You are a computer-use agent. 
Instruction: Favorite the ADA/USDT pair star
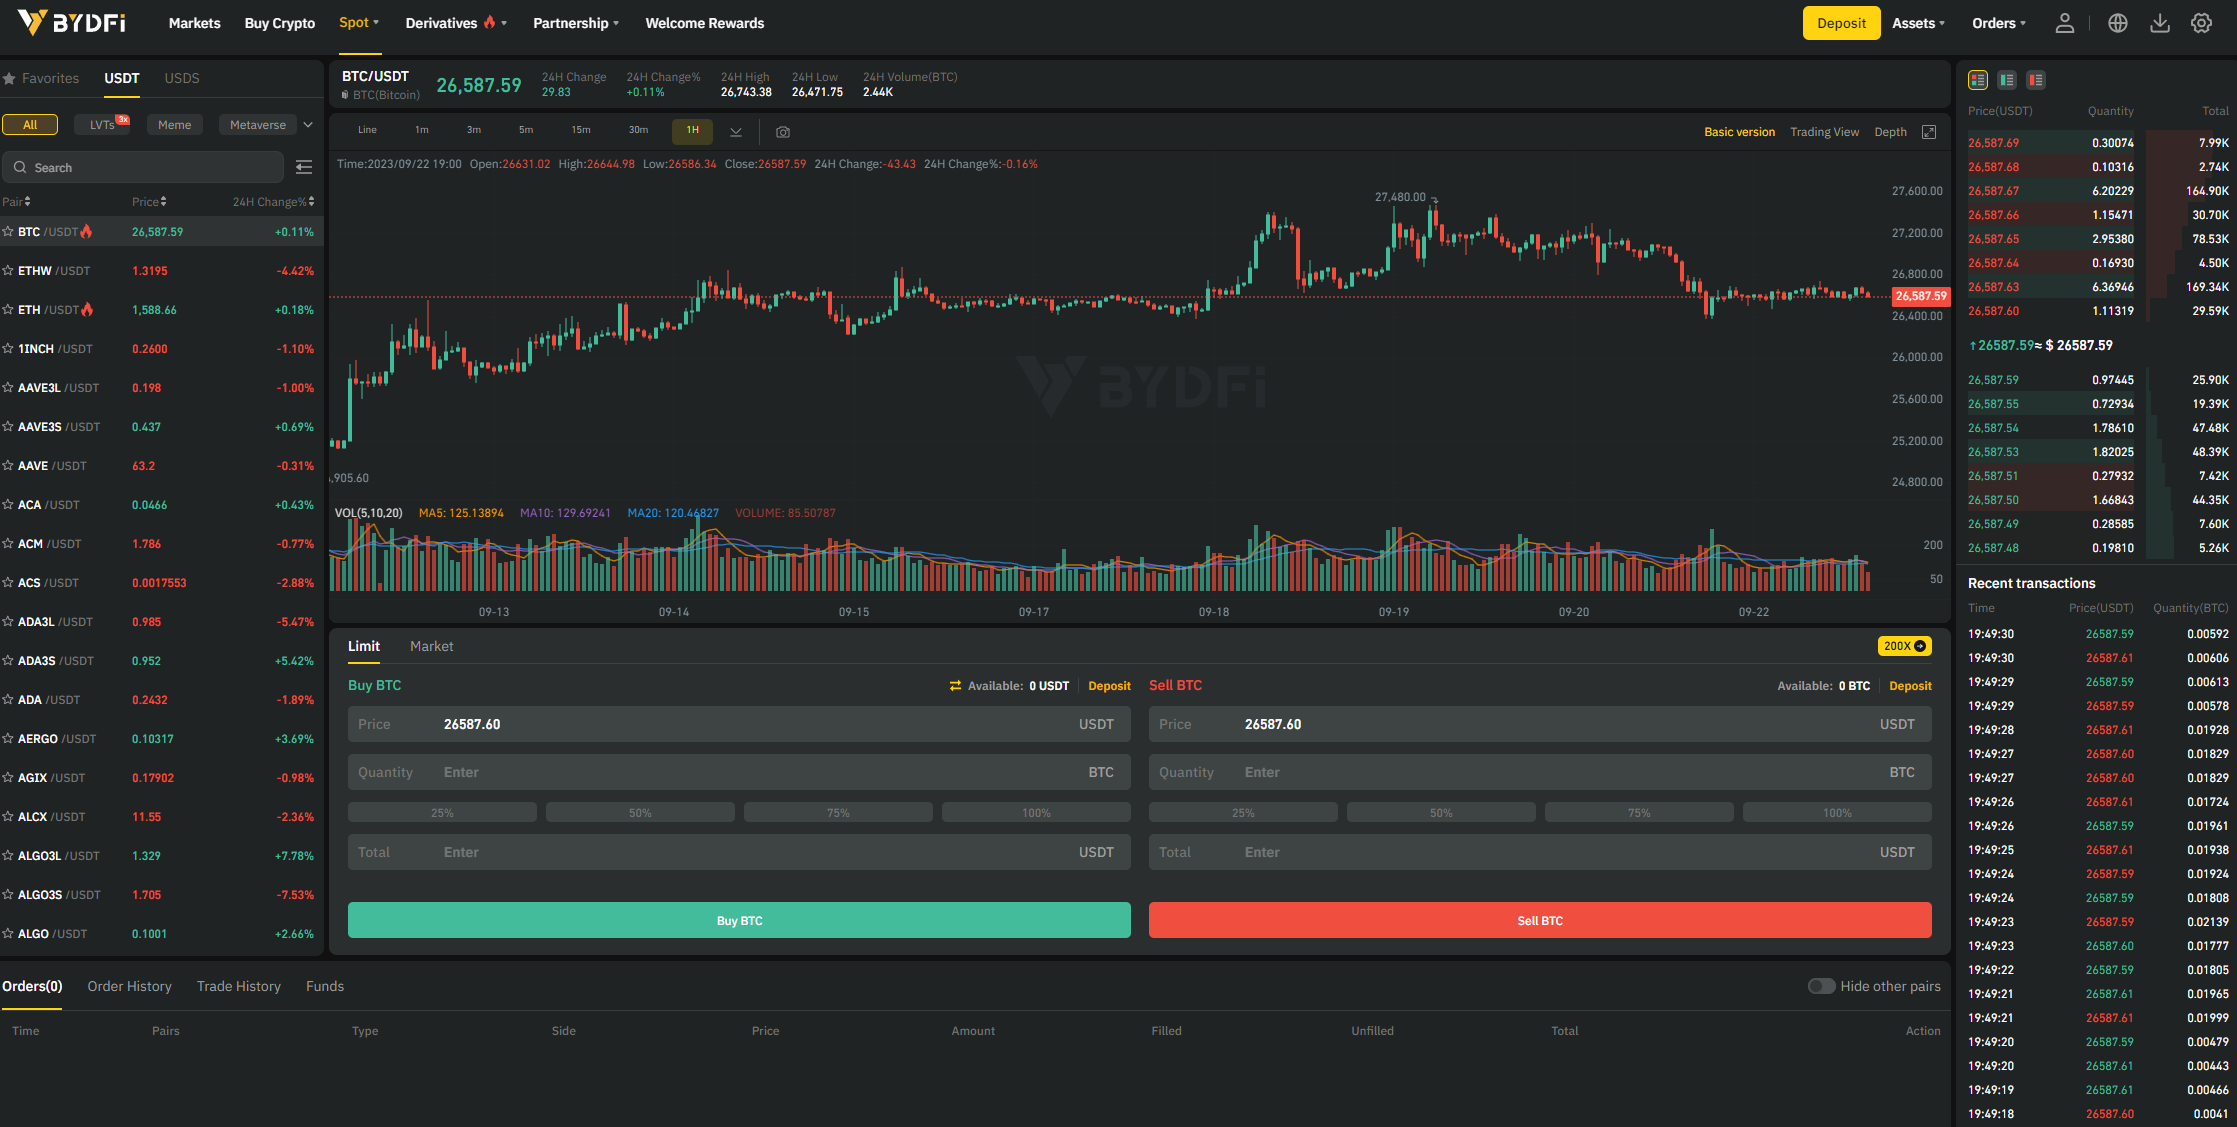click(x=8, y=700)
